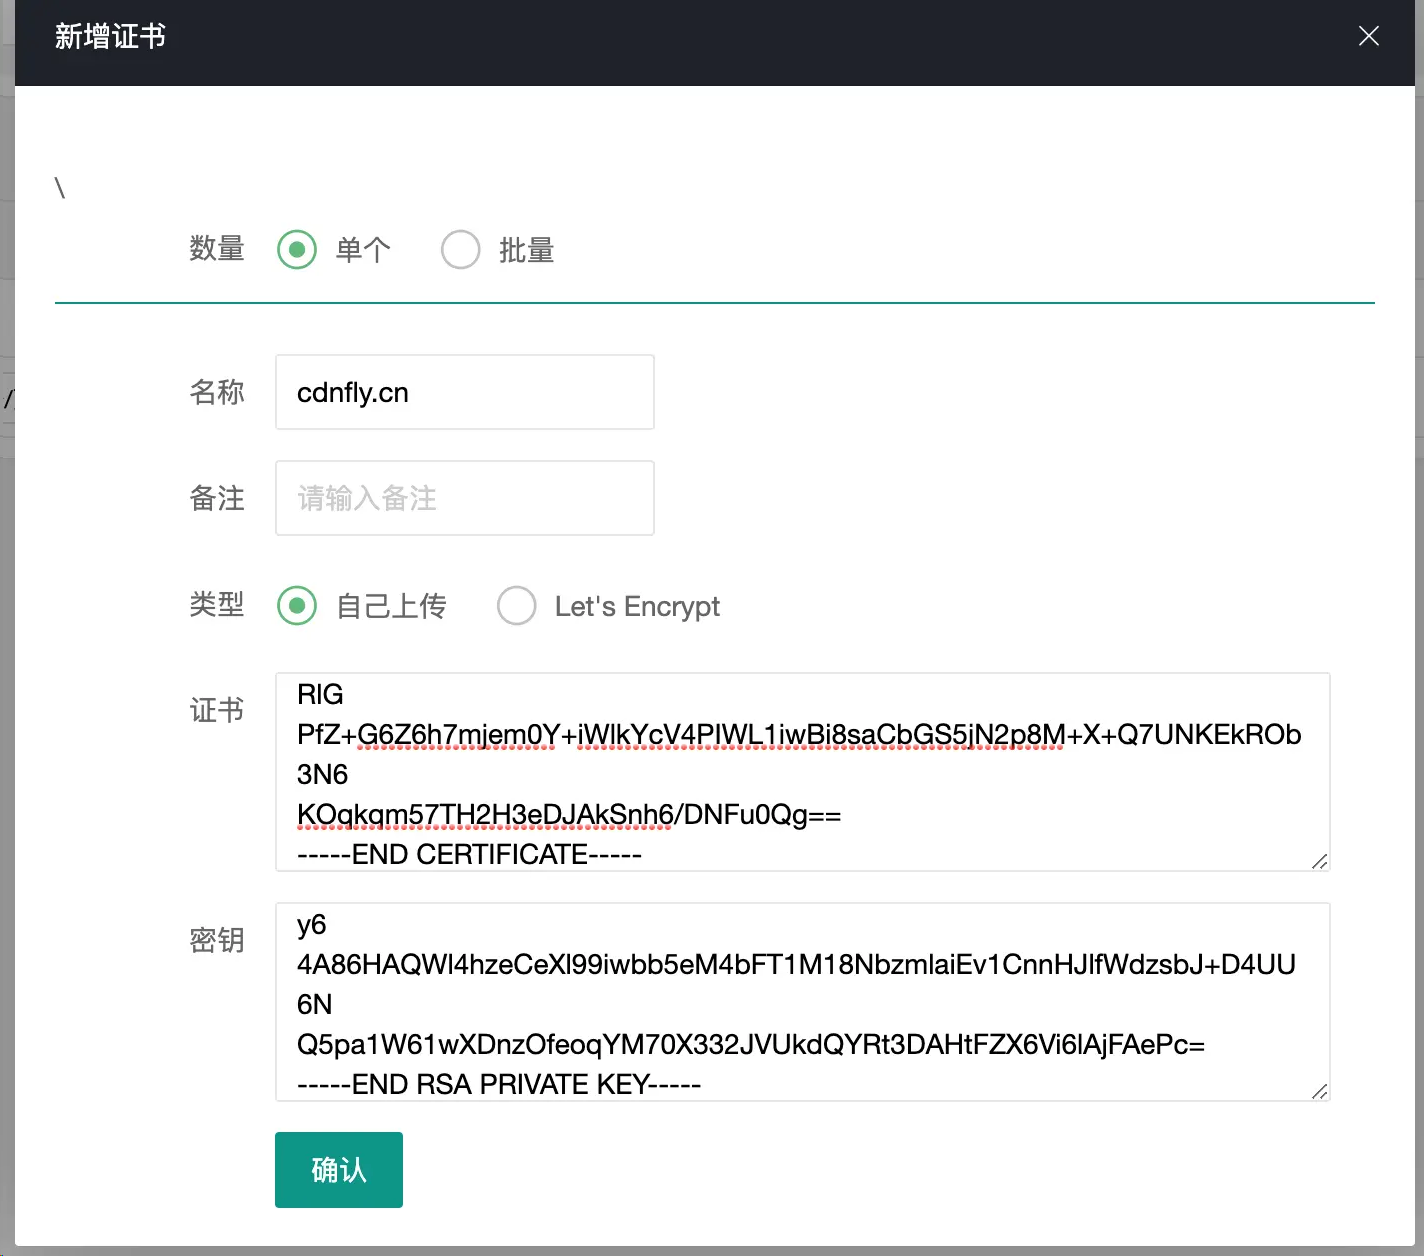
Task: Focus the 备注 remark input field
Action: pyautogui.click(x=464, y=498)
